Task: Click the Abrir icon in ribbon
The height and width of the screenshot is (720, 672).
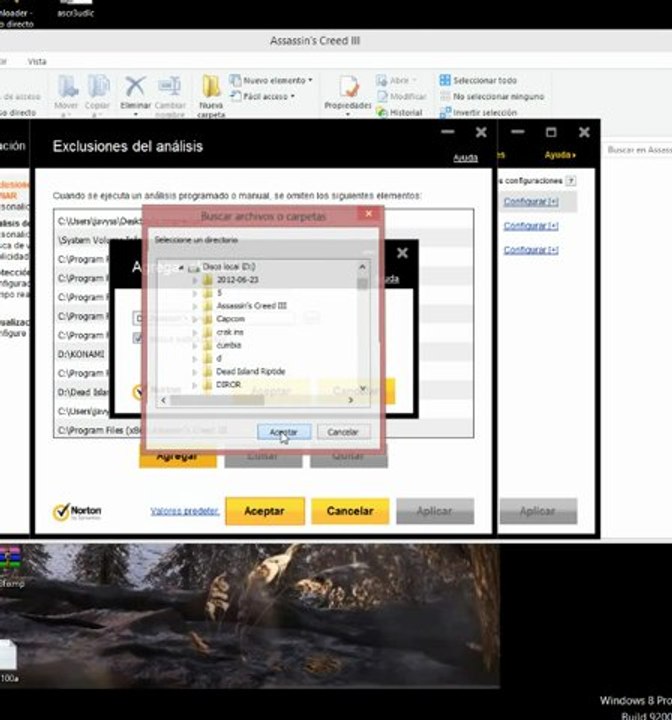Action: [x=382, y=80]
